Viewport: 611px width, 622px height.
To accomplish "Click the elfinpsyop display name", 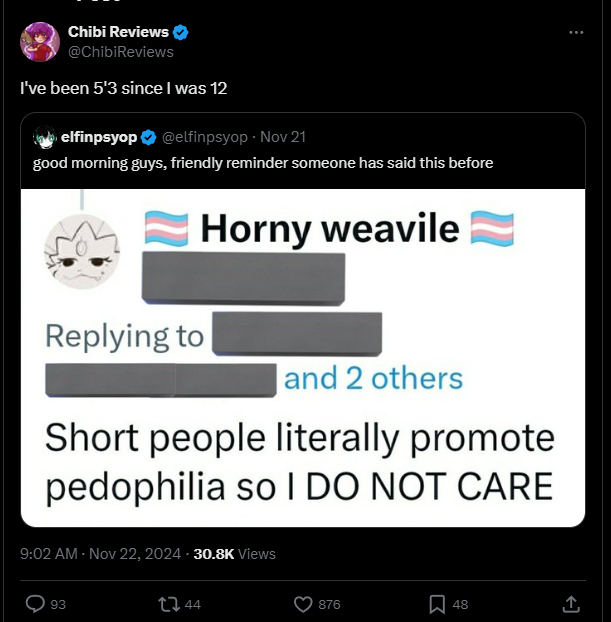I will (x=99, y=137).
